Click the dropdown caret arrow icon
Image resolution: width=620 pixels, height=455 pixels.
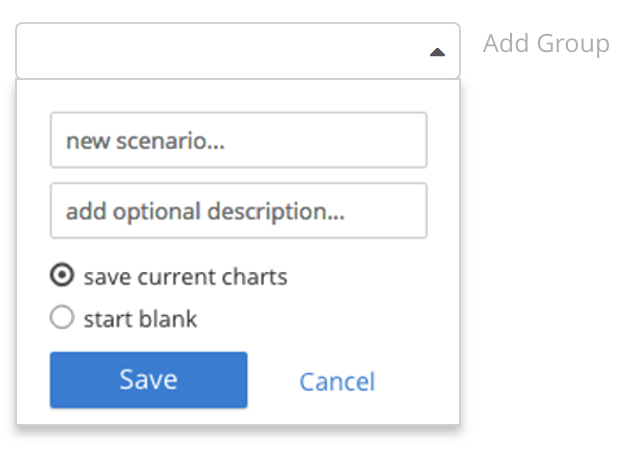(437, 52)
